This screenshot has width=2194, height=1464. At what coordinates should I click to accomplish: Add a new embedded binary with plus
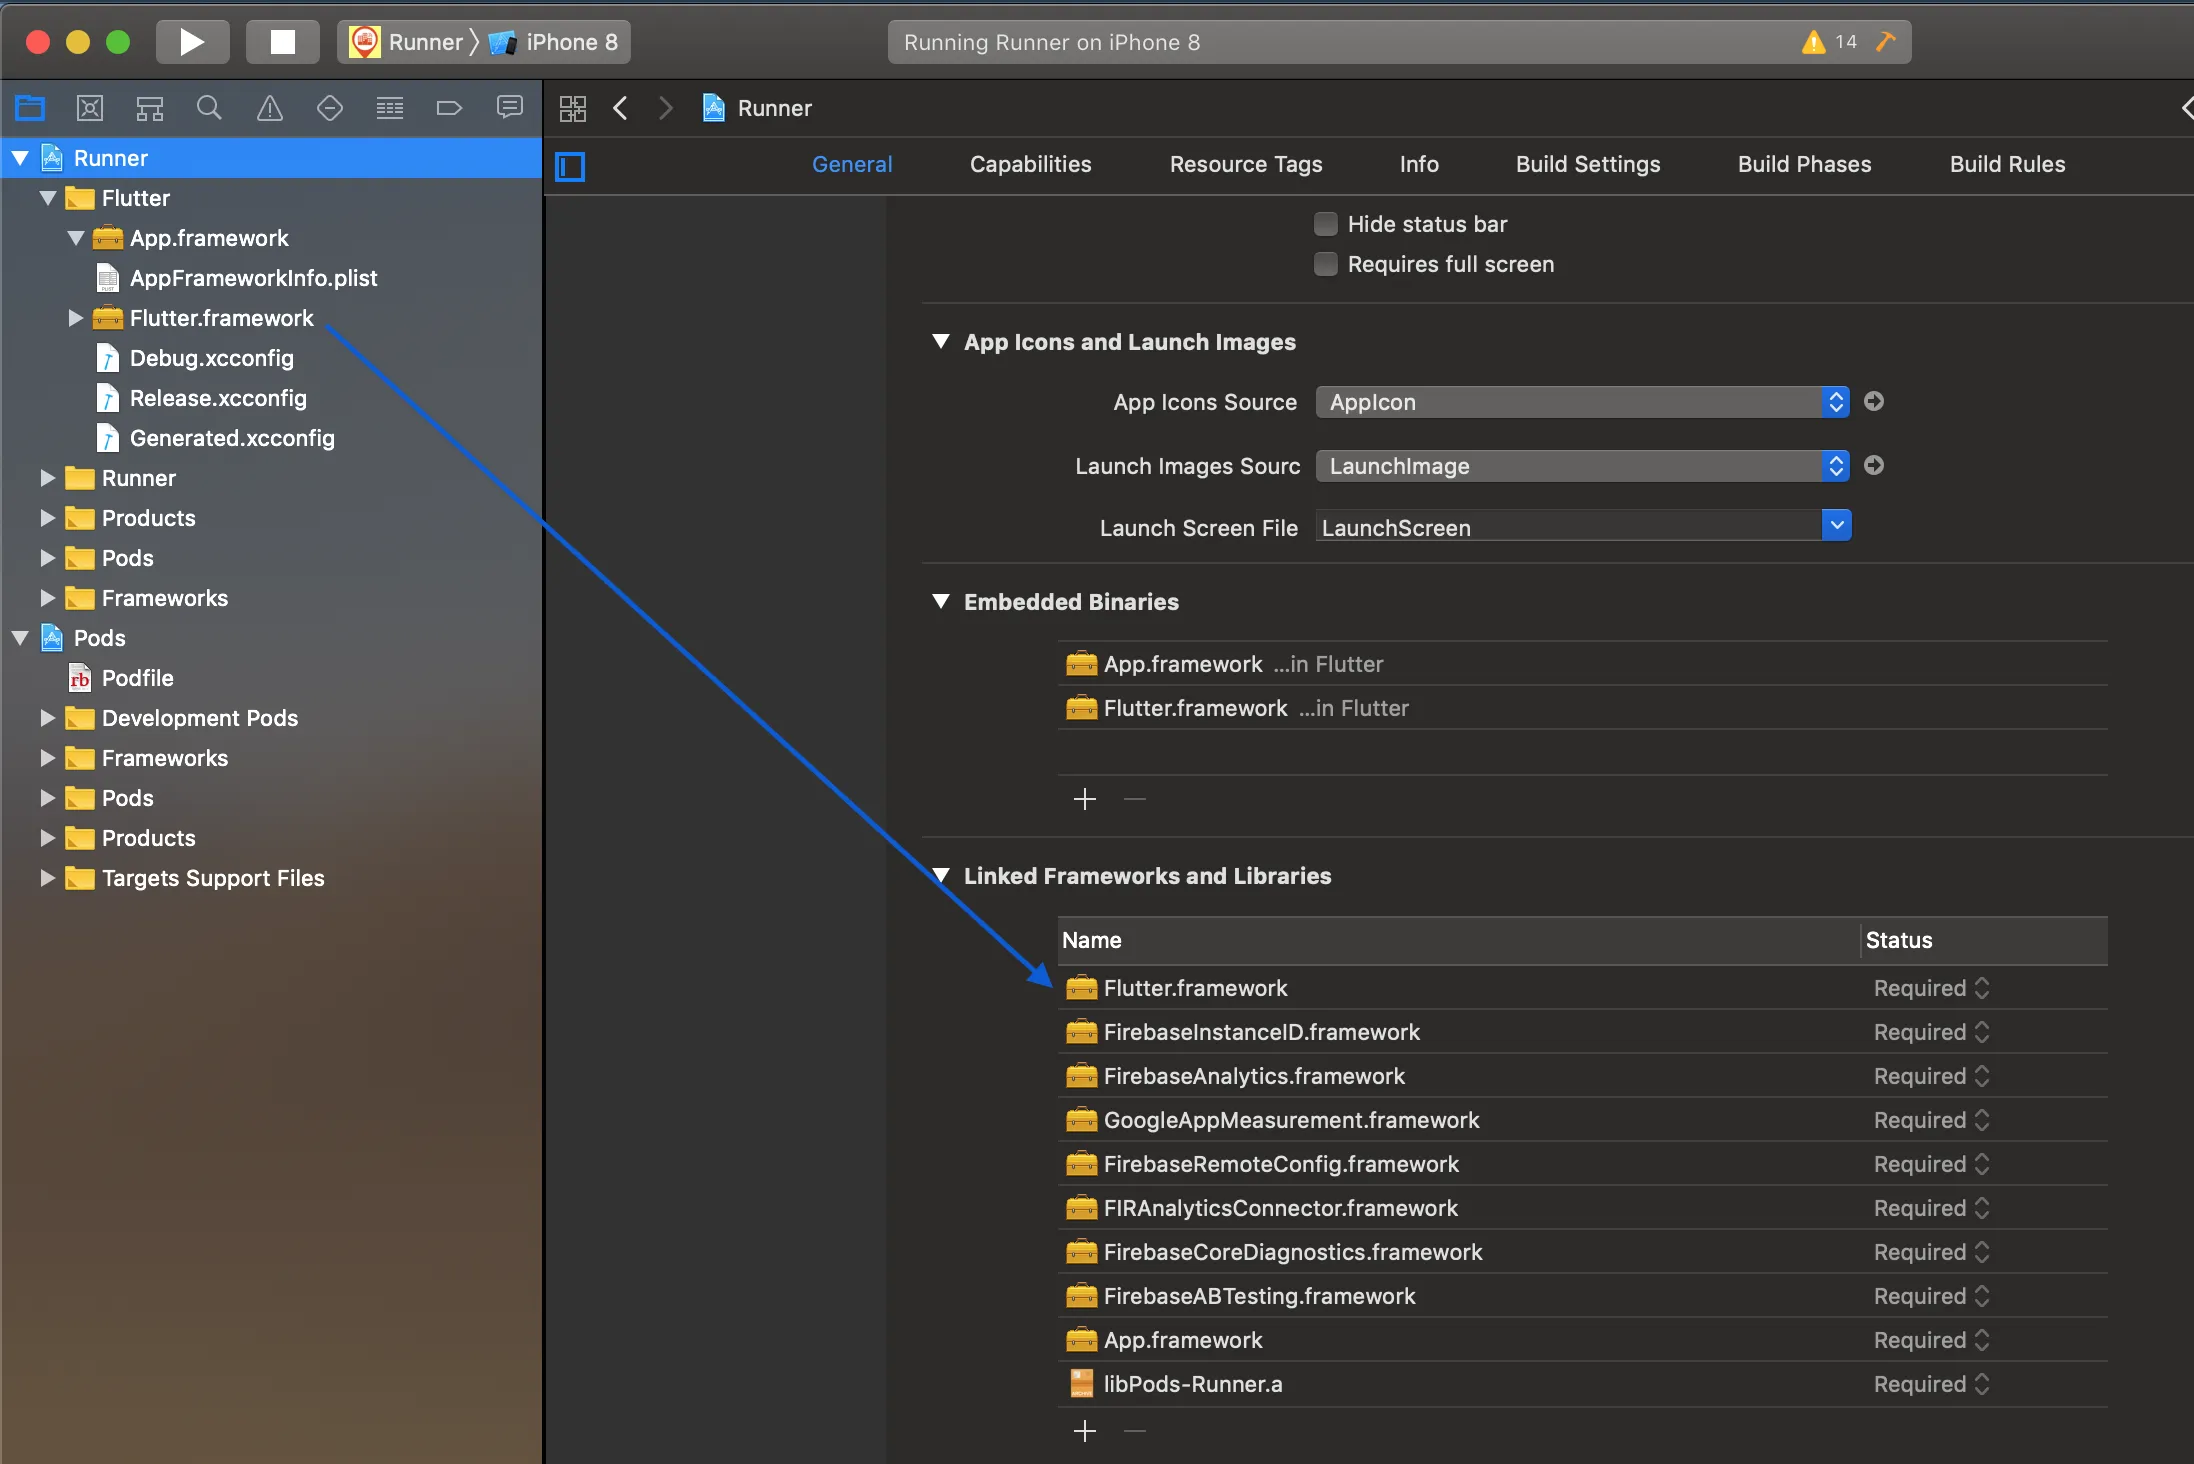point(1085,799)
